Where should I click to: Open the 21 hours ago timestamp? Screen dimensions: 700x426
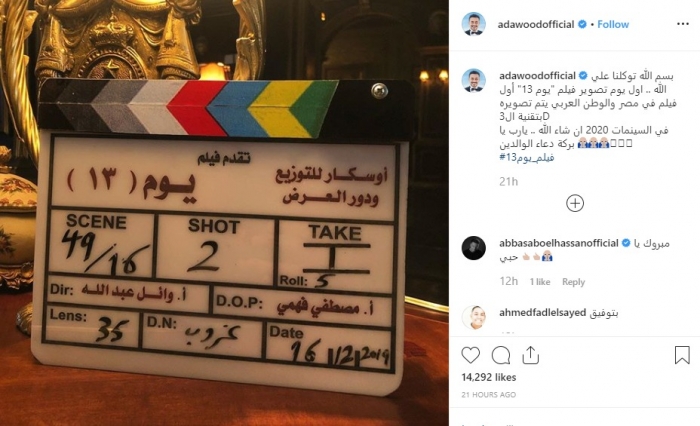click(x=488, y=395)
